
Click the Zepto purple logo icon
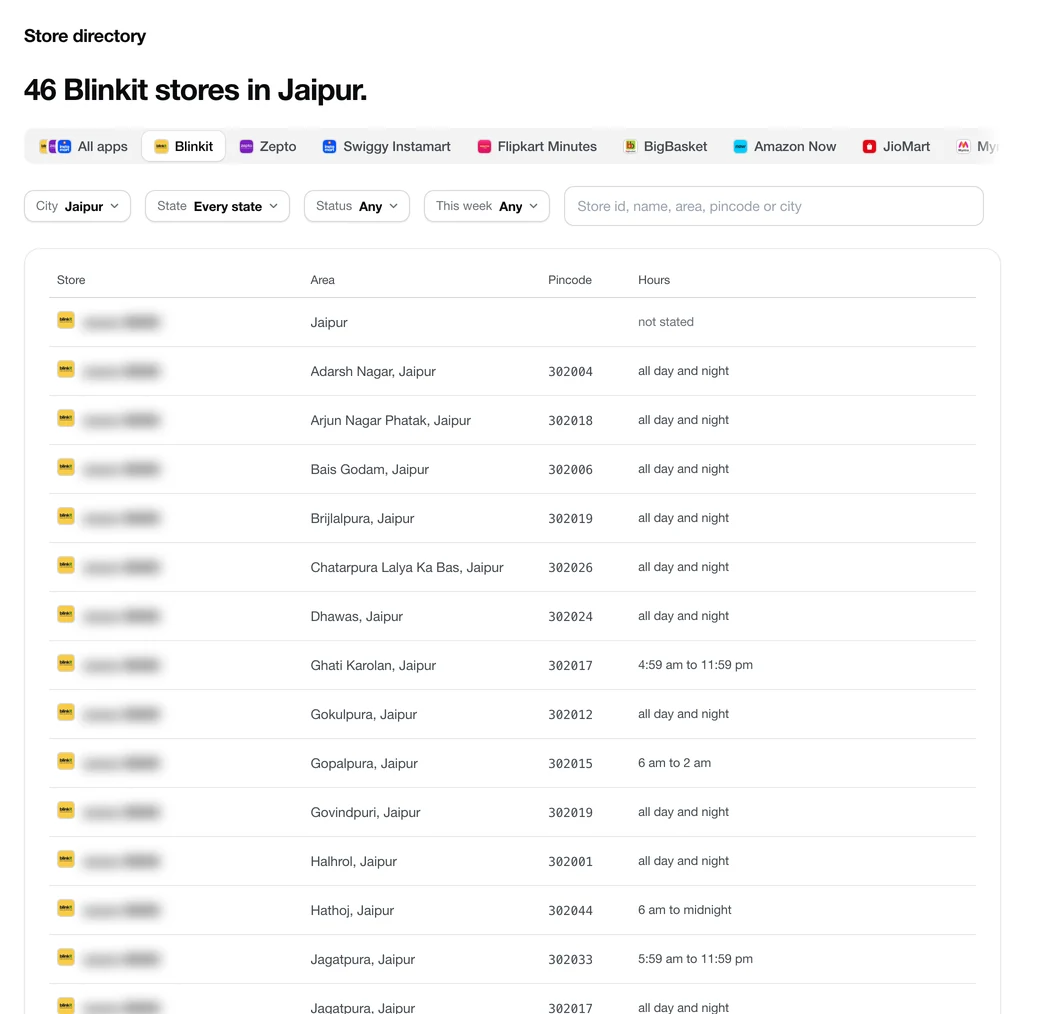tap(246, 147)
